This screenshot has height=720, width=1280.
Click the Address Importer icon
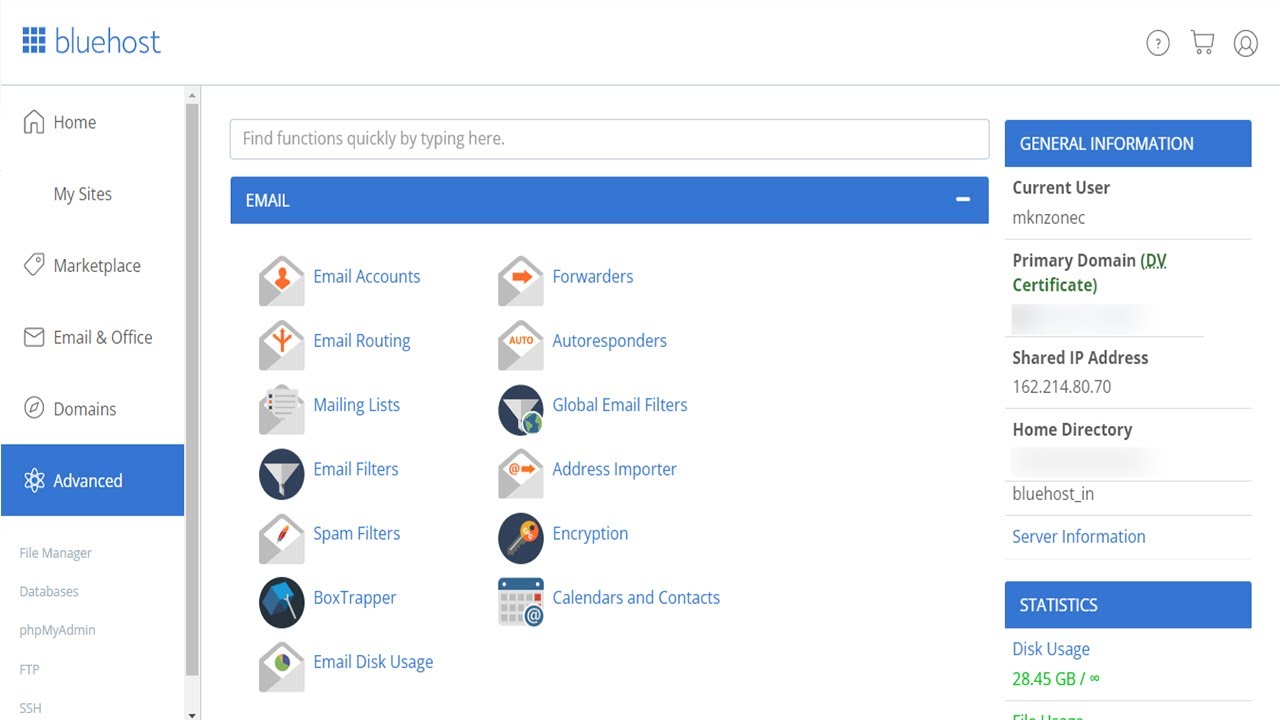[x=521, y=474]
